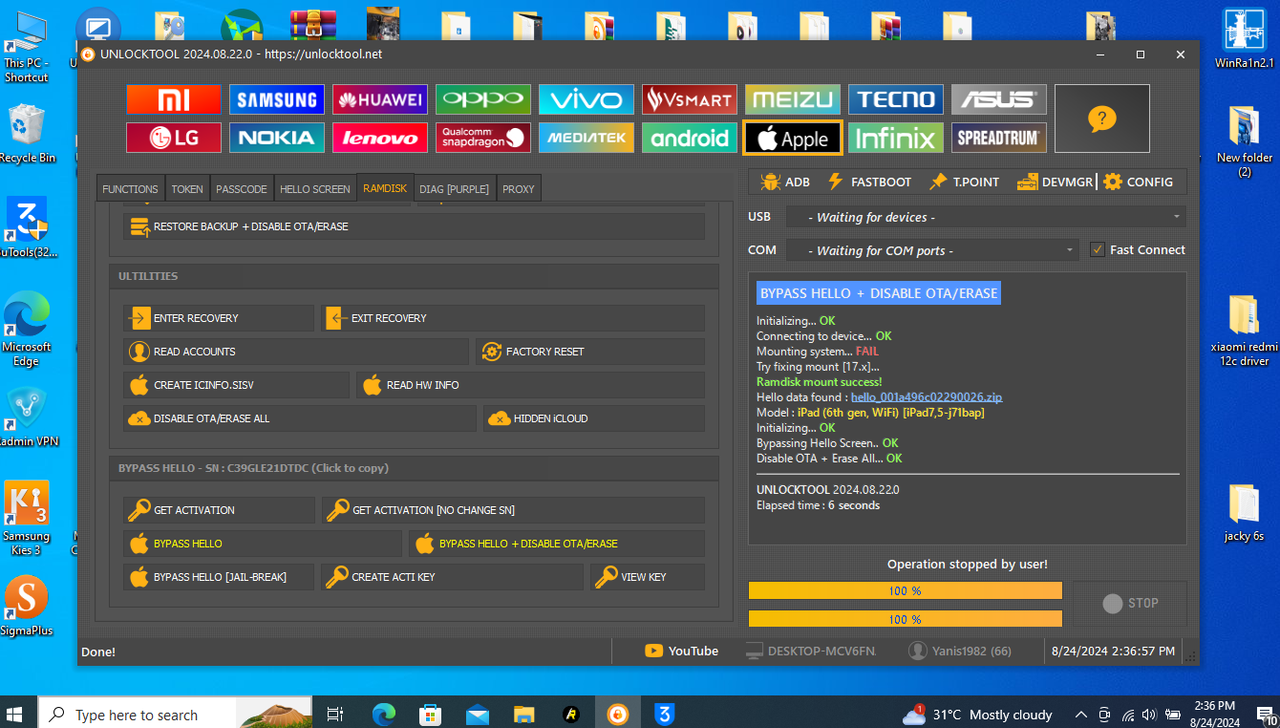The height and width of the screenshot is (728, 1280).
Task: Choose the Meizu brand tile
Action: pyautogui.click(x=793, y=99)
